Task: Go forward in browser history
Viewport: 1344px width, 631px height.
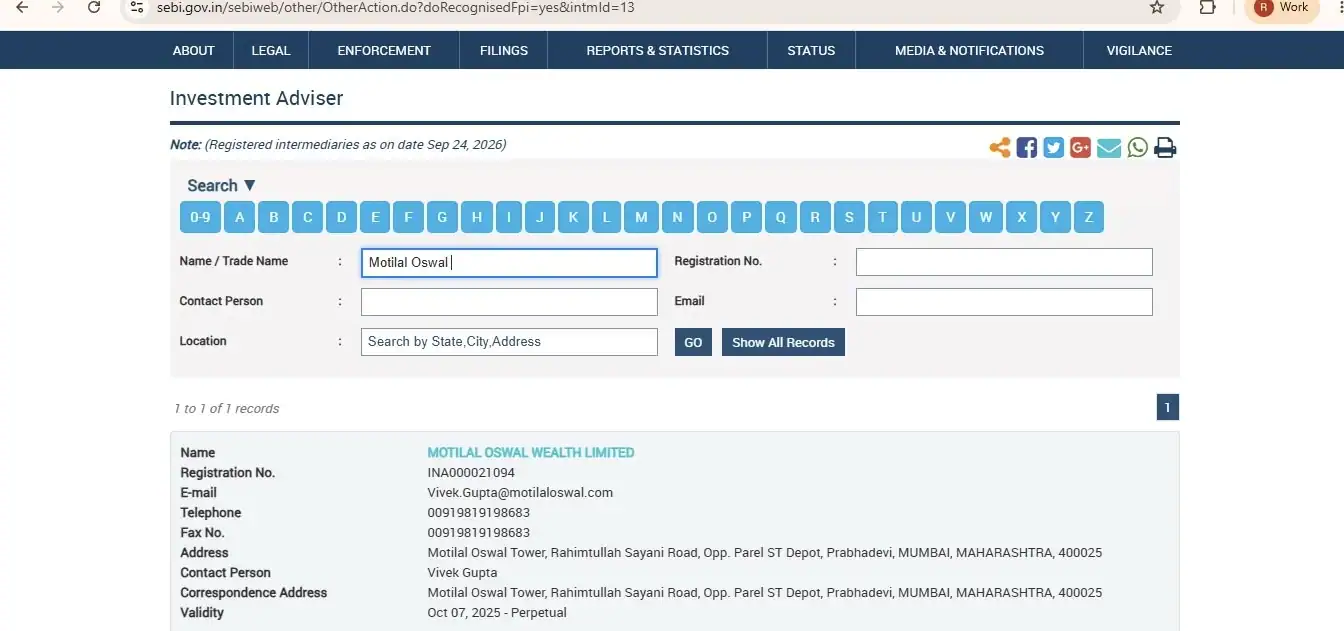Action: click(58, 7)
